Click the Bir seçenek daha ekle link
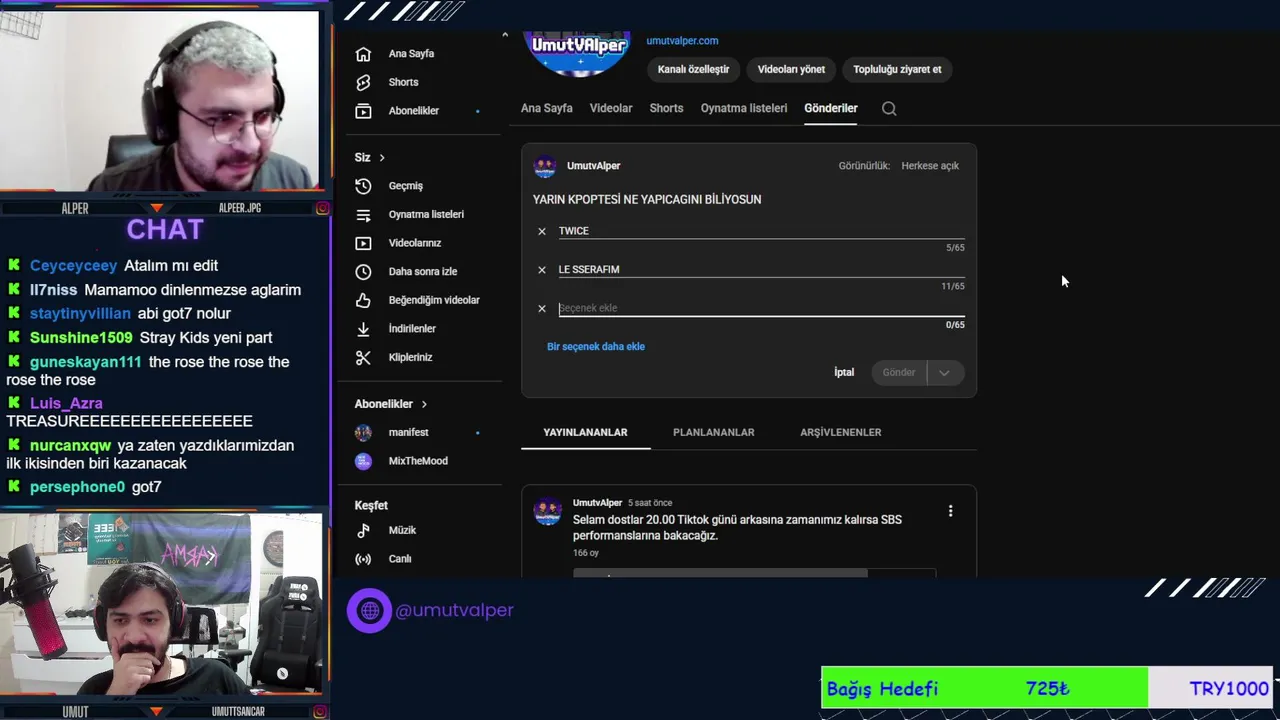The width and height of the screenshot is (1280, 720). click(596, 347)
